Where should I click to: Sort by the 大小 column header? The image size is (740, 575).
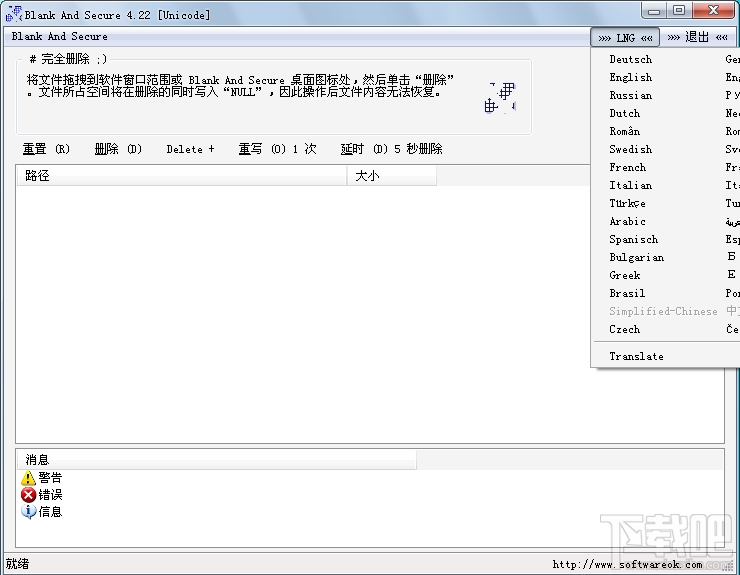tap(392, 176)
